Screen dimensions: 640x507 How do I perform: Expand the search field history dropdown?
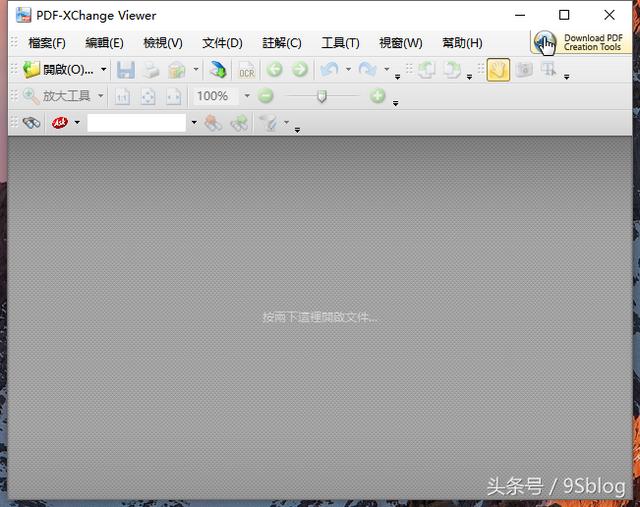tap(194, 122)
